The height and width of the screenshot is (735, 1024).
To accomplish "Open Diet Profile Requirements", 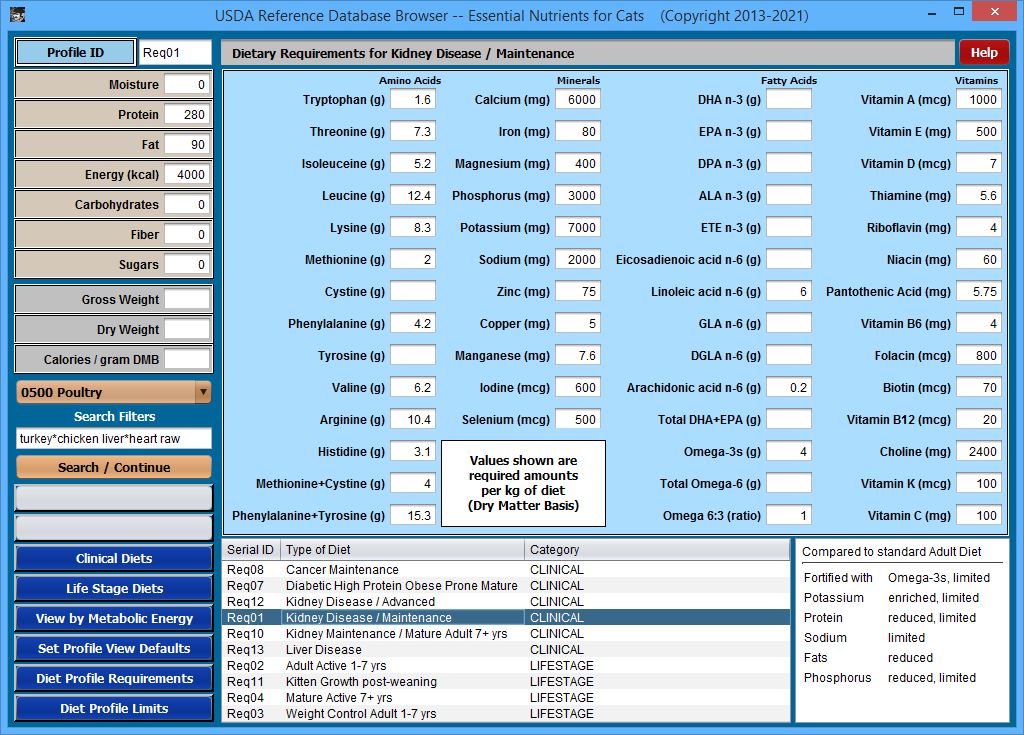I will point(114,678).
